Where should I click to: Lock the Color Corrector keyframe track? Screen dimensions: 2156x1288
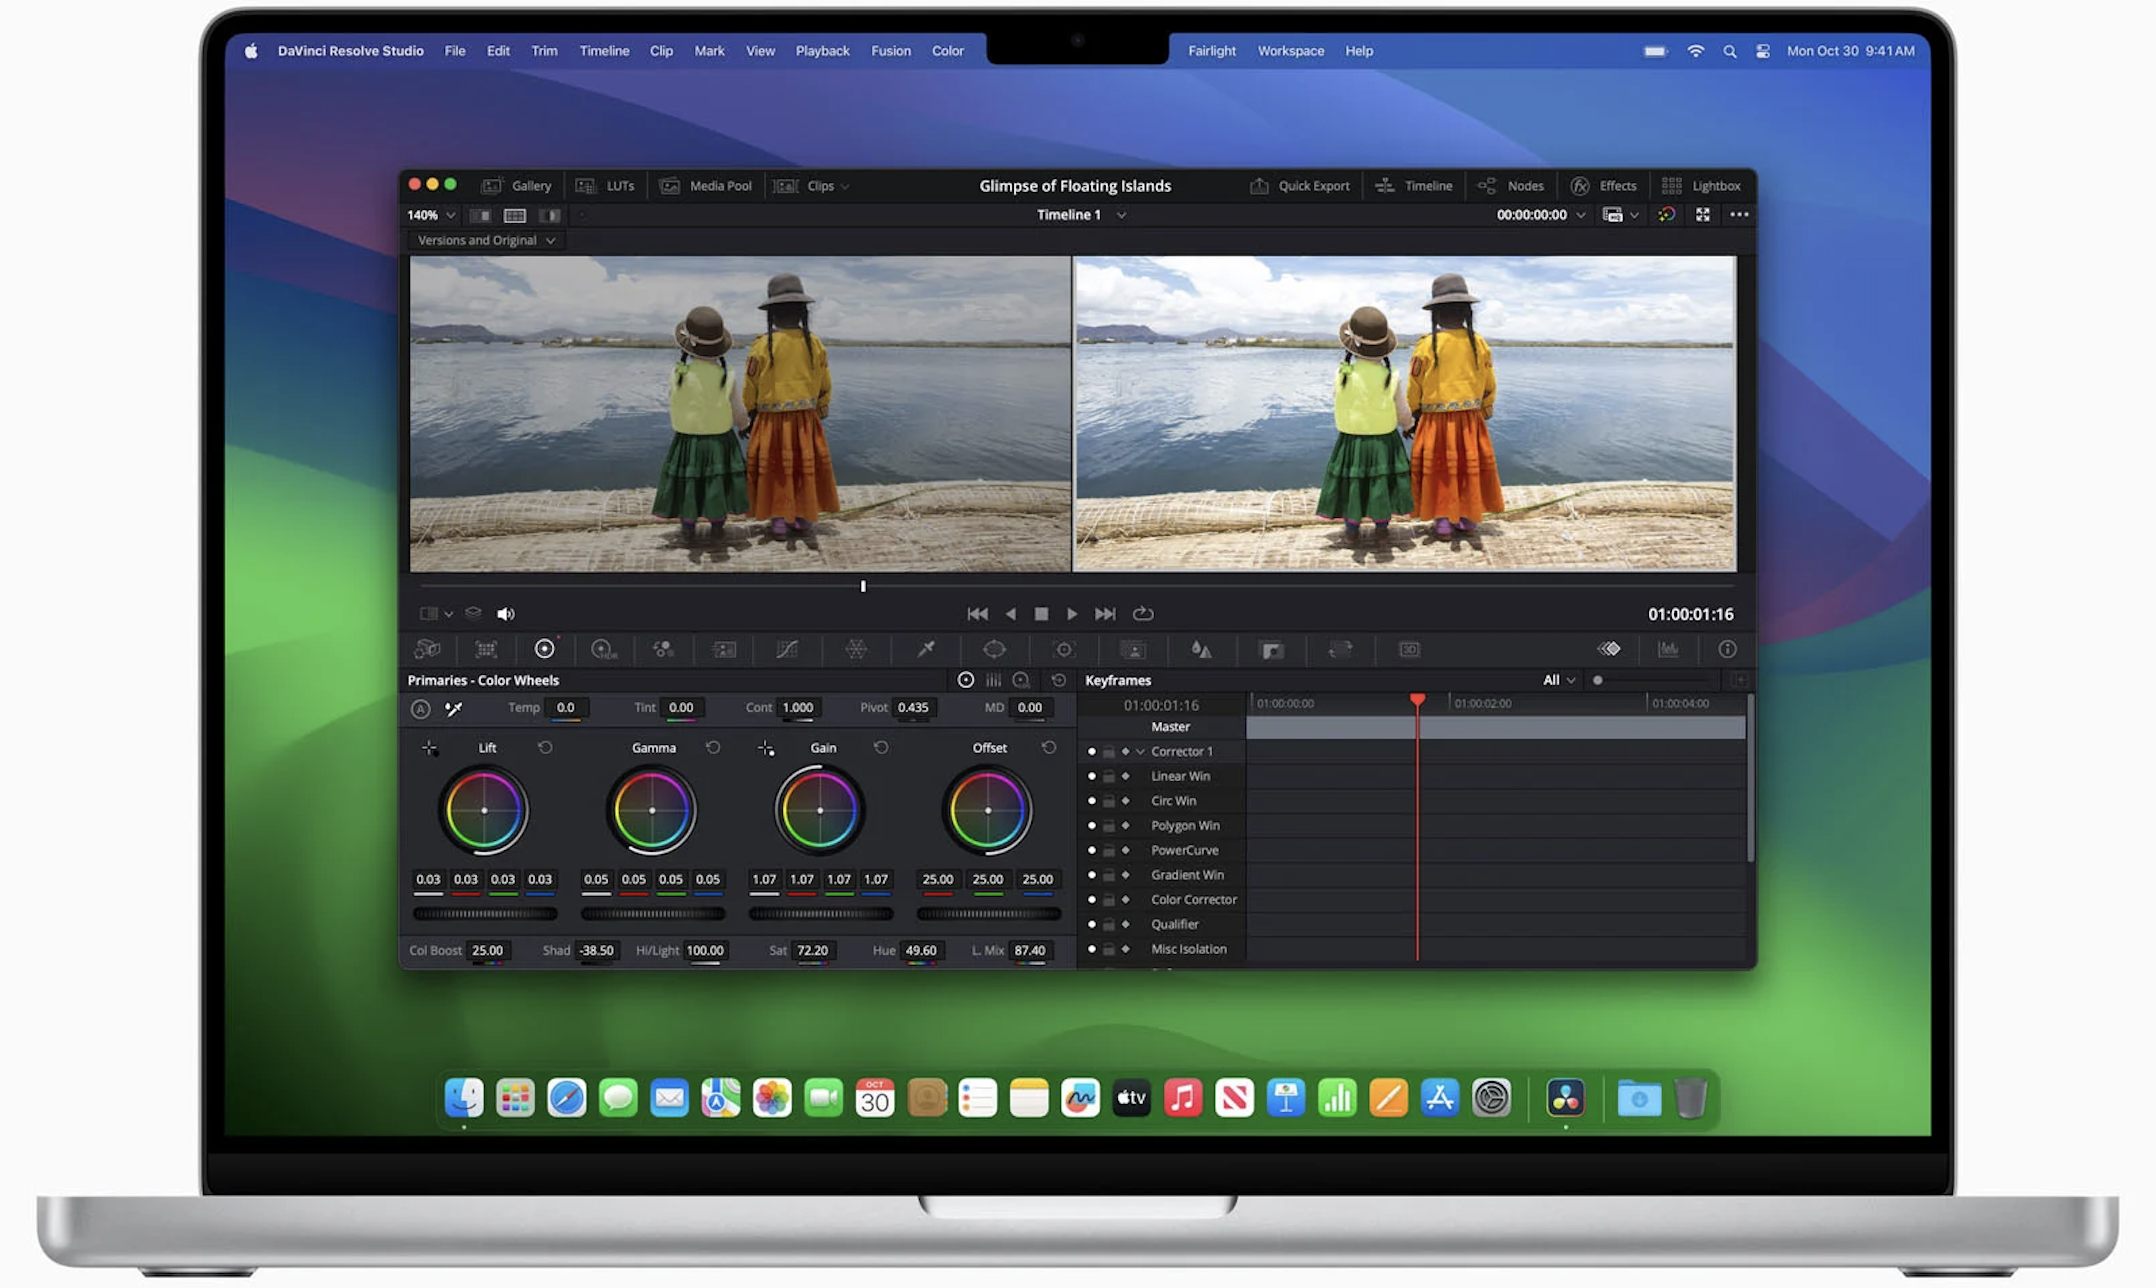(x=1109, y=899)
